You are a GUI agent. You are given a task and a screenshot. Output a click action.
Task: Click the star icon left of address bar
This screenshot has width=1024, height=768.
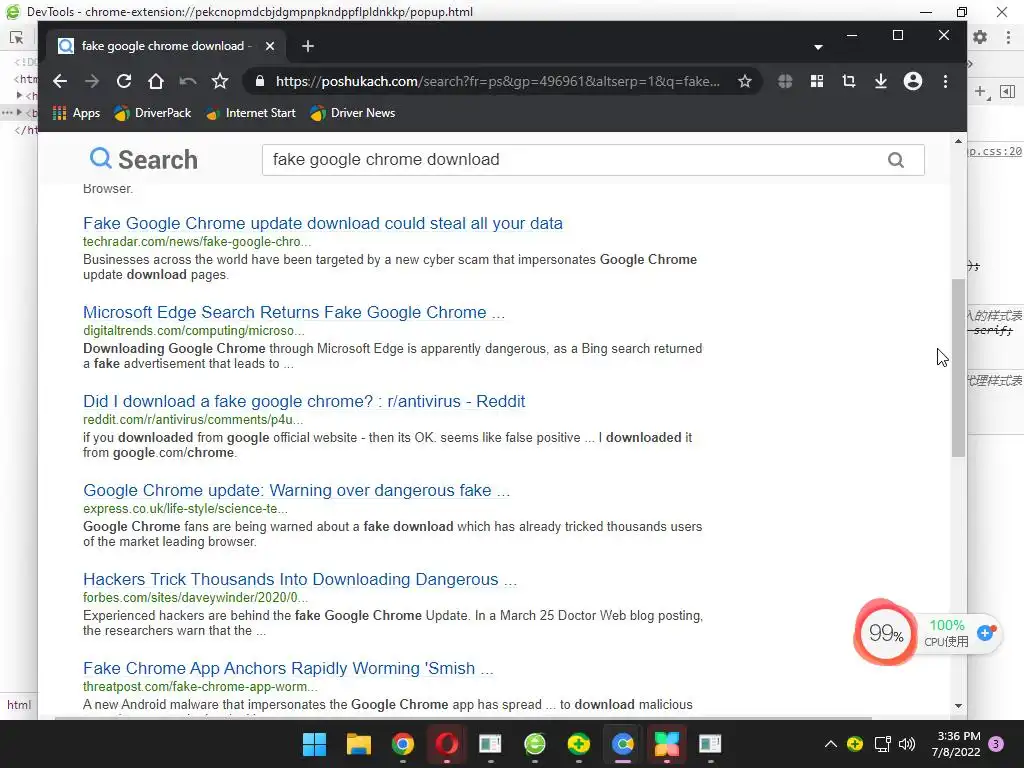pyautogui.click(x=220, y=81)
